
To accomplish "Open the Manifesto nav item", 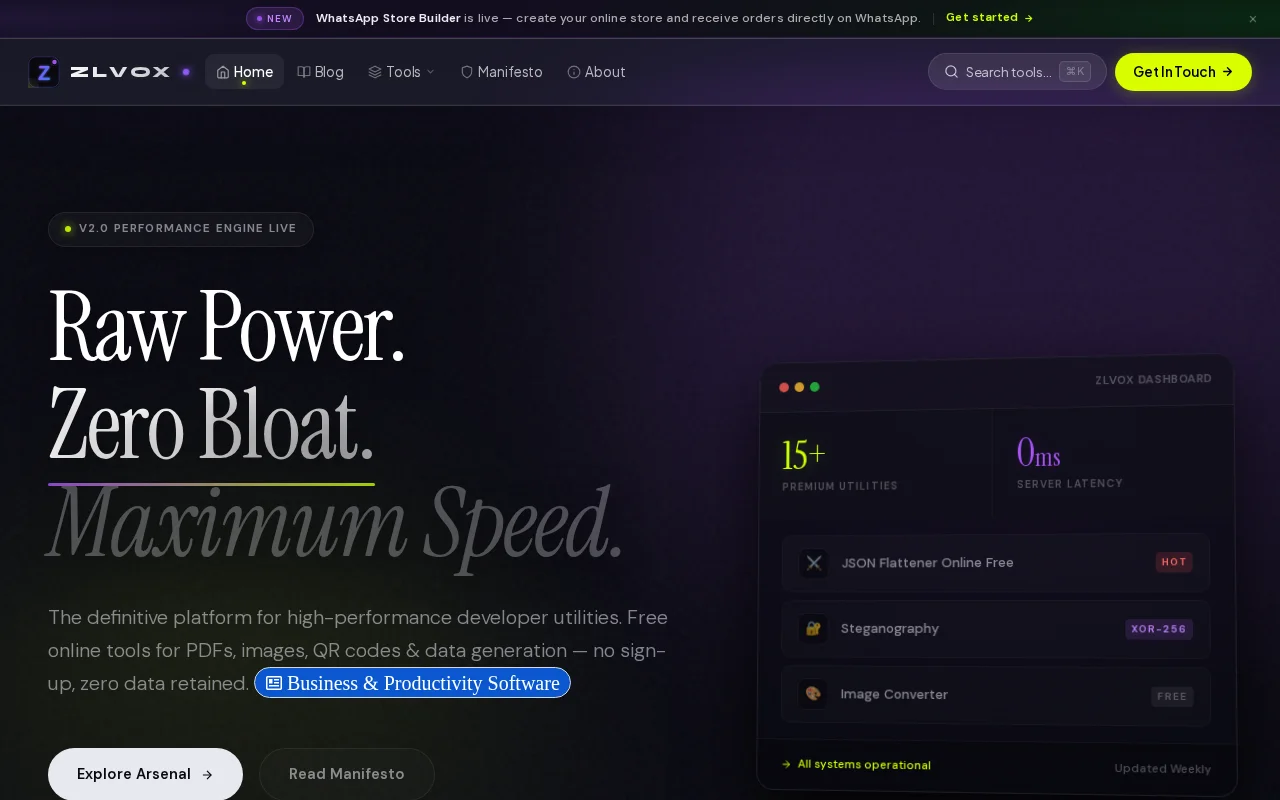I will coord(501,72).
